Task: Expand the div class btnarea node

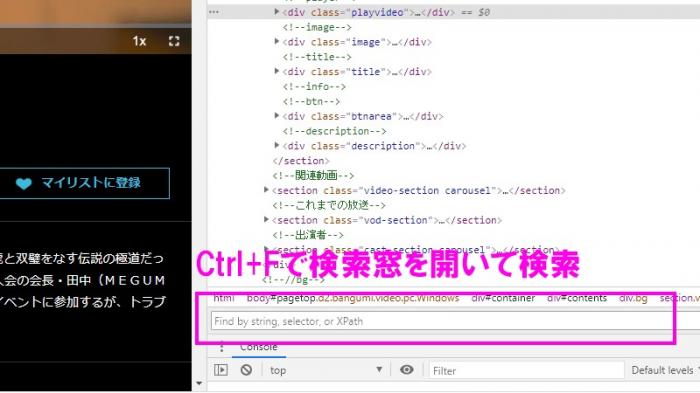Action: point(276,116)
